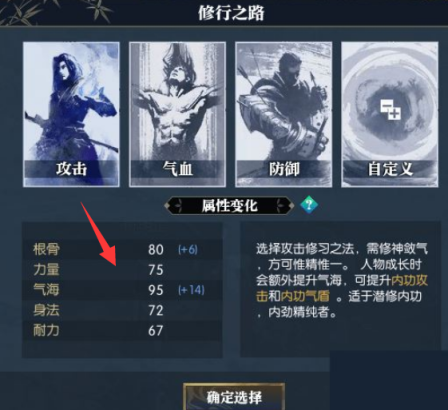Click the highlighted 内功攻击 keyword

pyautogui.click(x=342, y=288)
